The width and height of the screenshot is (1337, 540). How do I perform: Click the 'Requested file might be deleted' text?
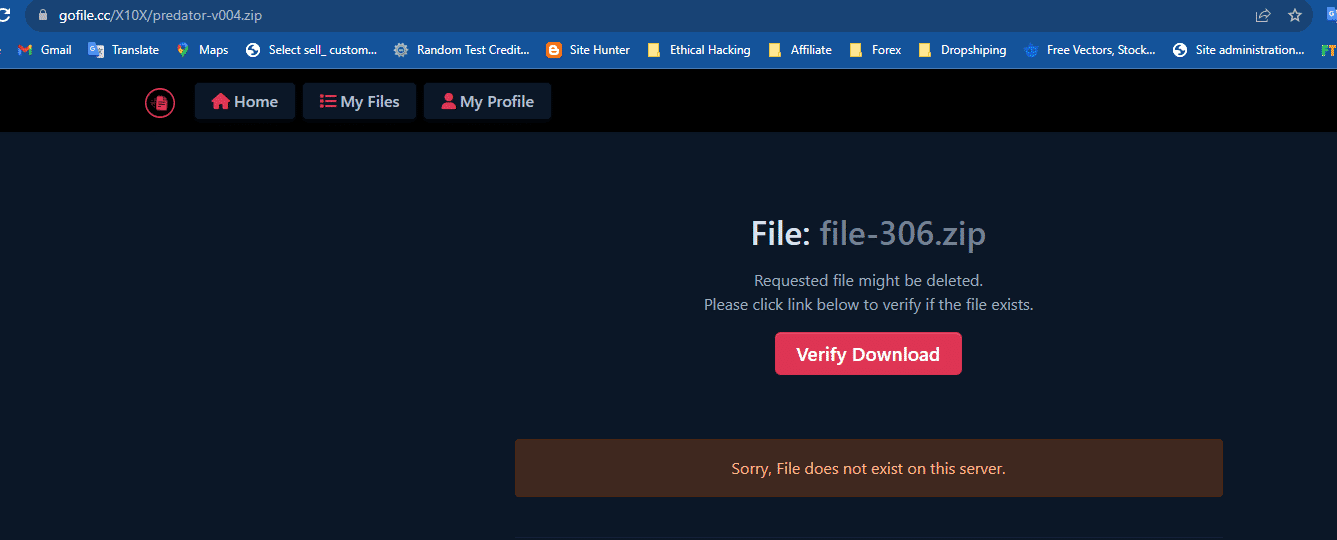pyautogui.click(x=868, y=281)
